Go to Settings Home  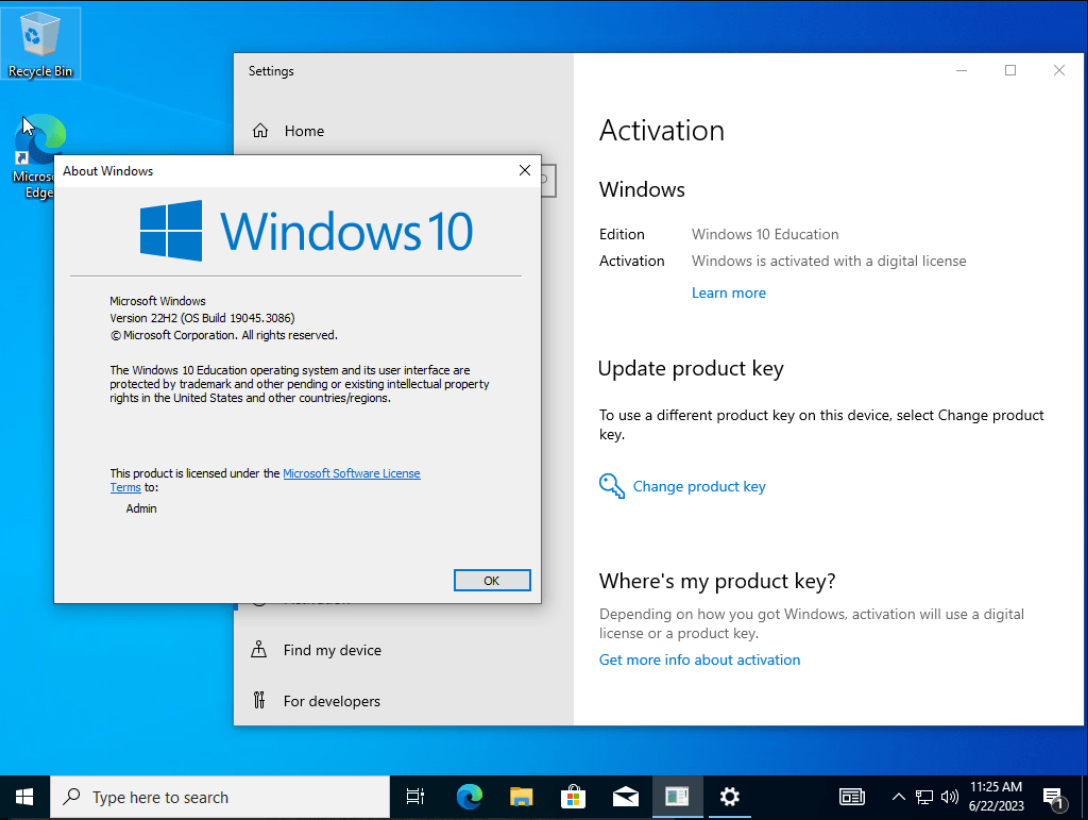tap(304, 131)
